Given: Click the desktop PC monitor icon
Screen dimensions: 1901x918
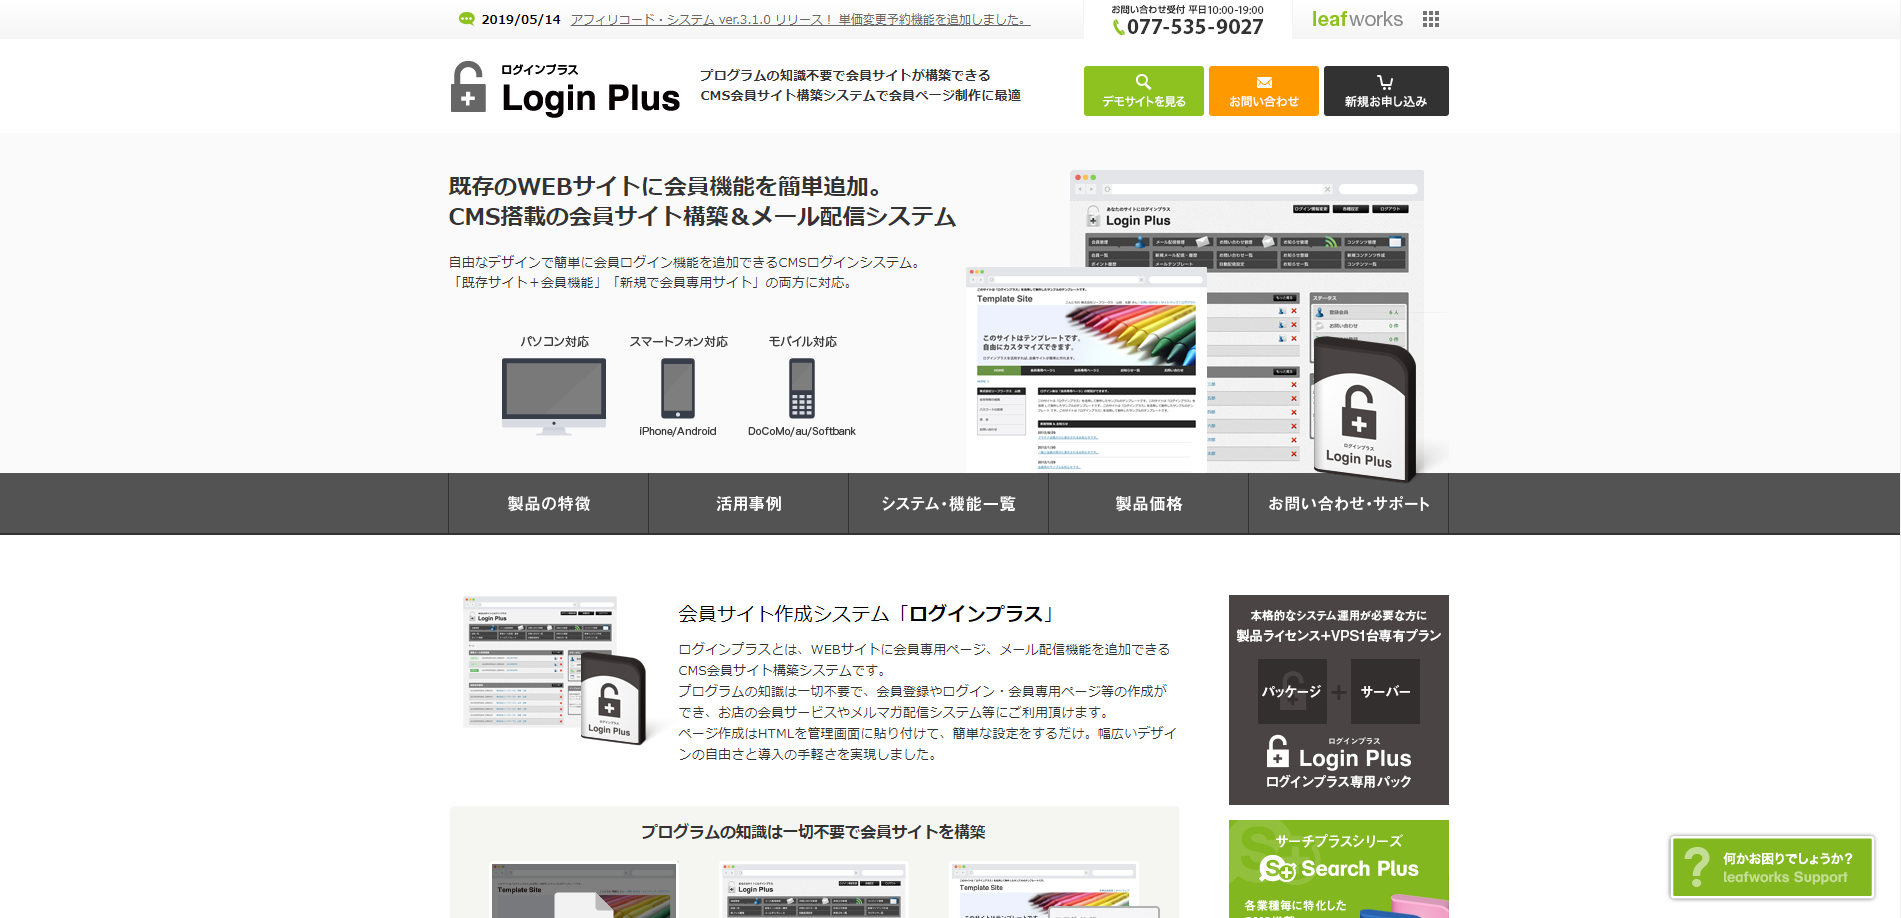Looking at the screenshot, I should pos(553,394).
